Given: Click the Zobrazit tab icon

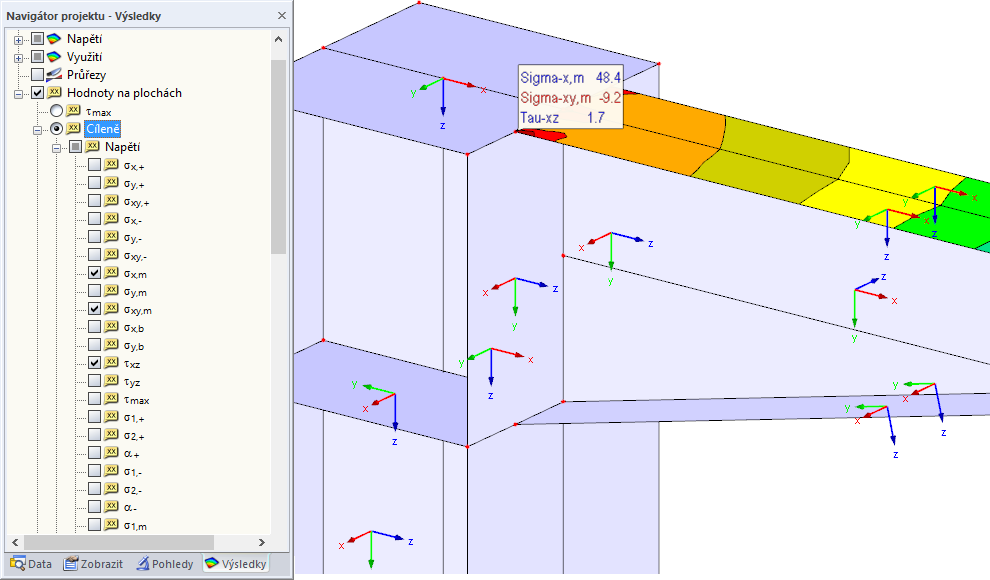Looking at the screenshot, I should tap(71, 564).
